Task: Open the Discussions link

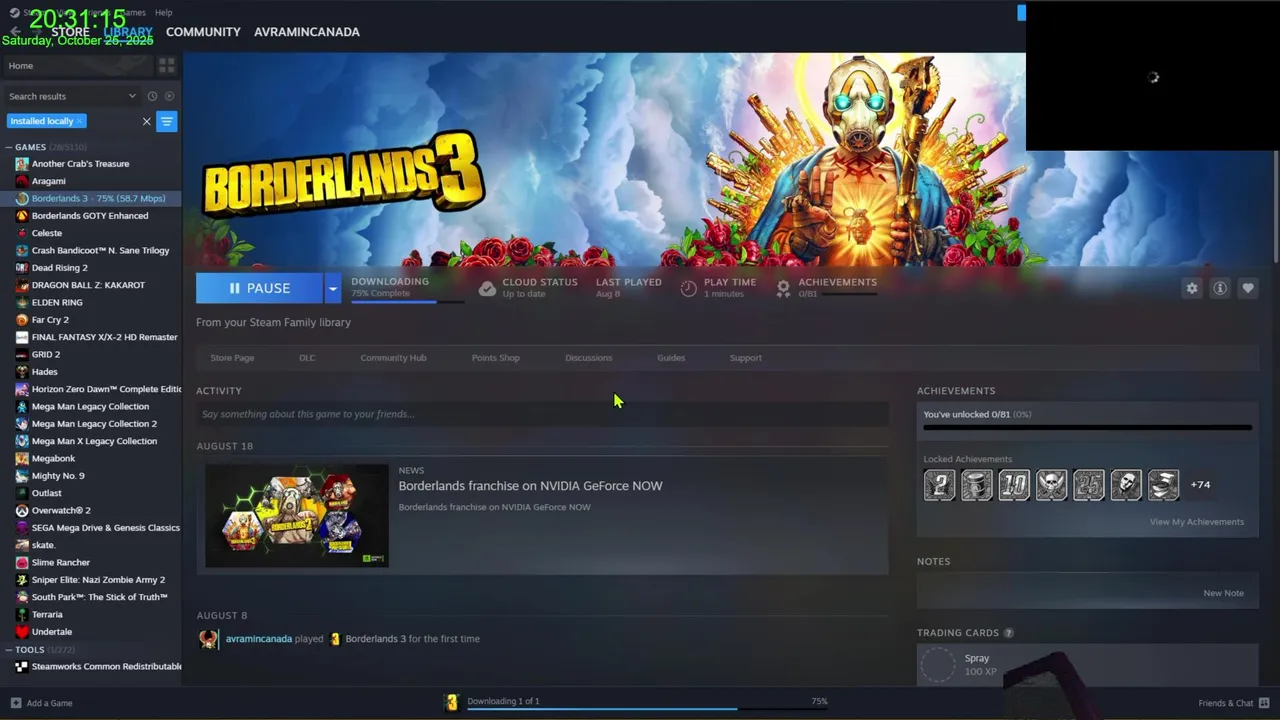Action: click(588, 358)
